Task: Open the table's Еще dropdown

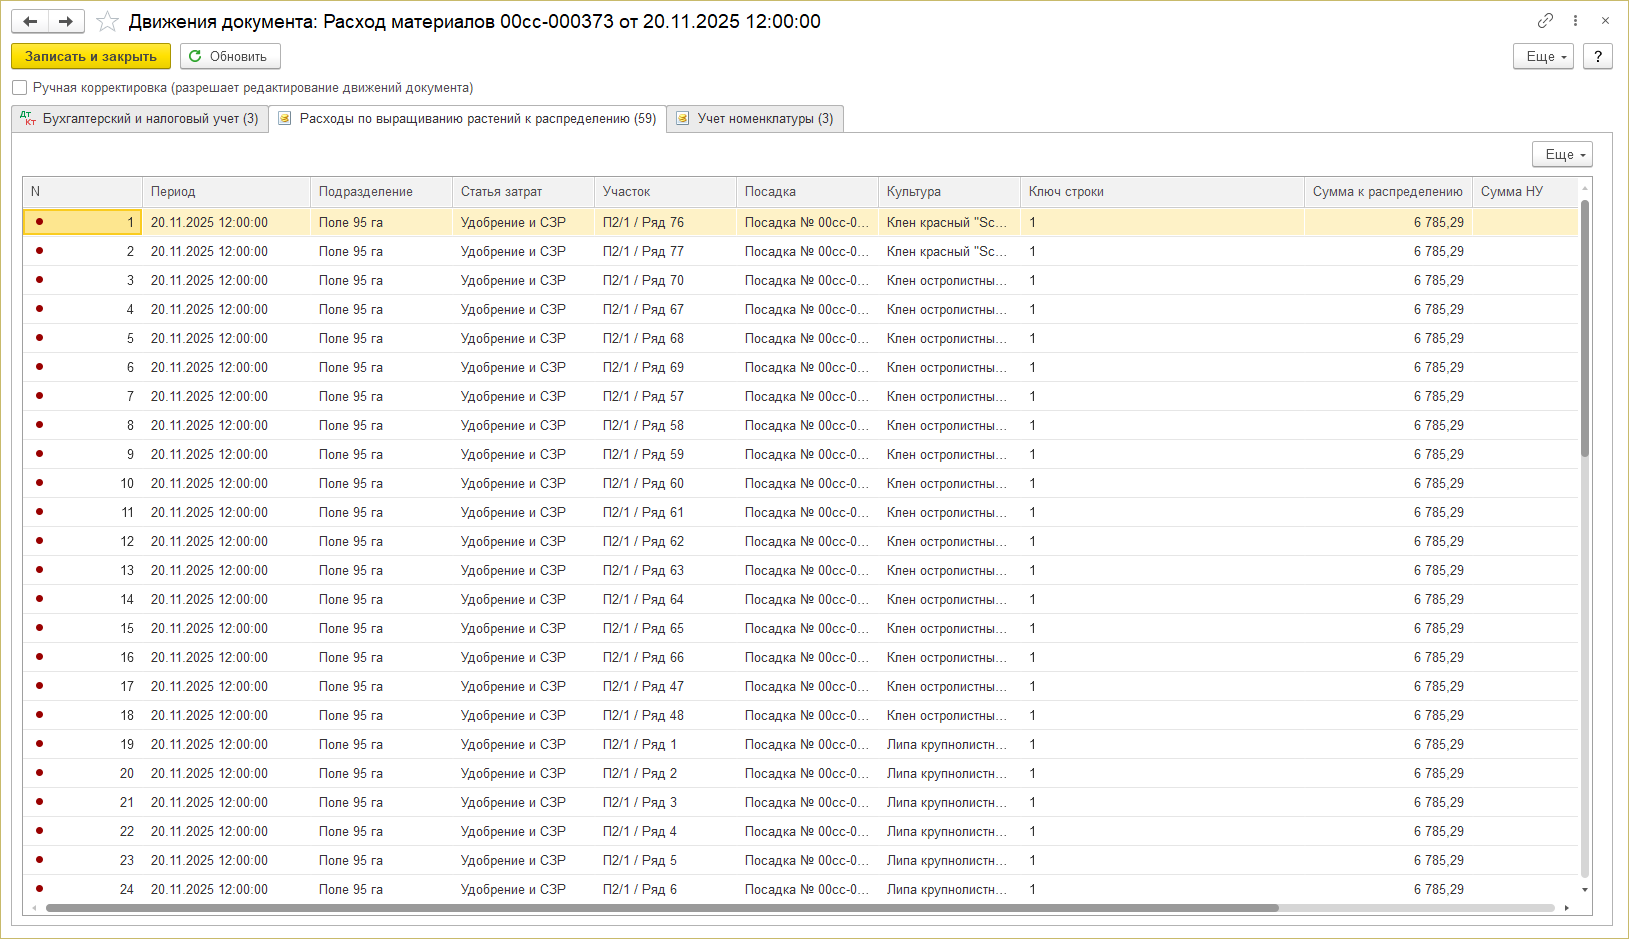Action: [x=1562, y=155]
